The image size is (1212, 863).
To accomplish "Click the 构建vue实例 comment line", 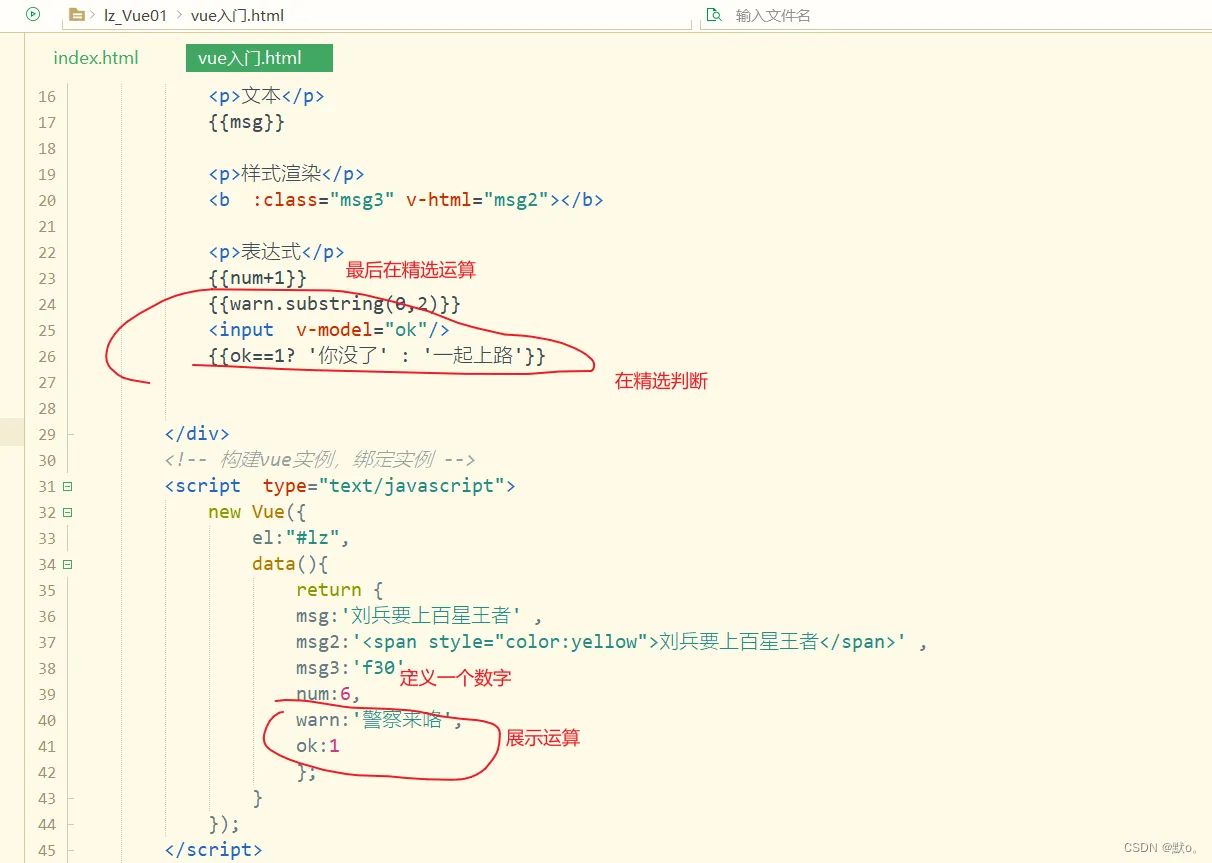I will point(320,460).
